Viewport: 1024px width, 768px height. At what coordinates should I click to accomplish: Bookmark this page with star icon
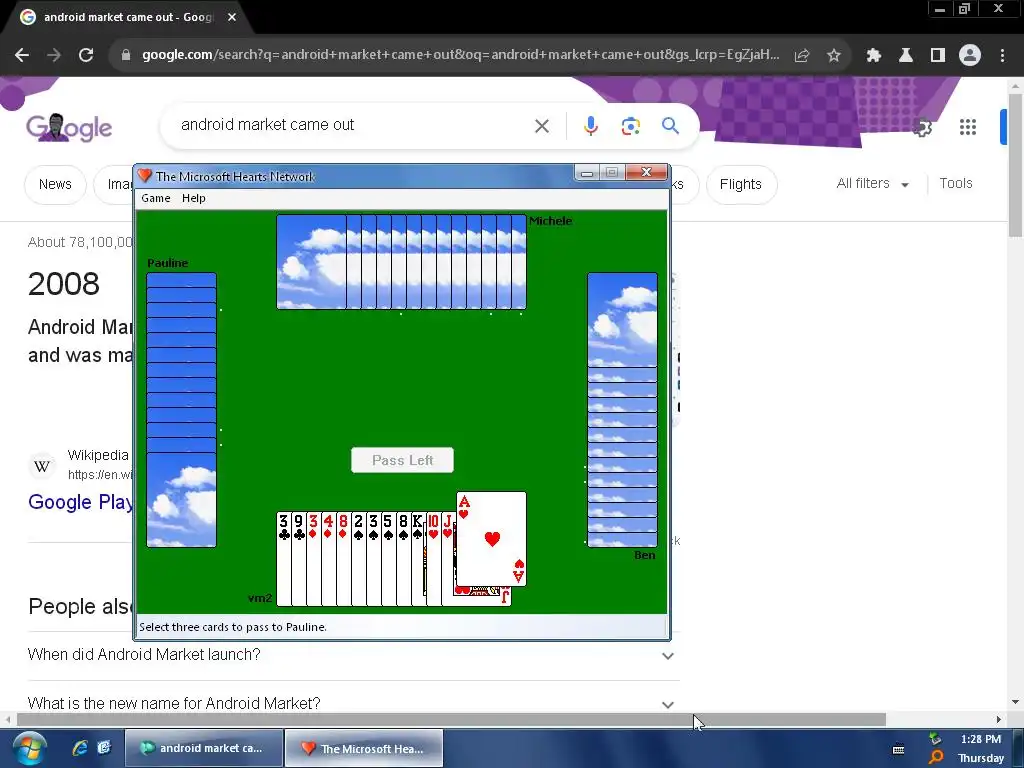834,56
